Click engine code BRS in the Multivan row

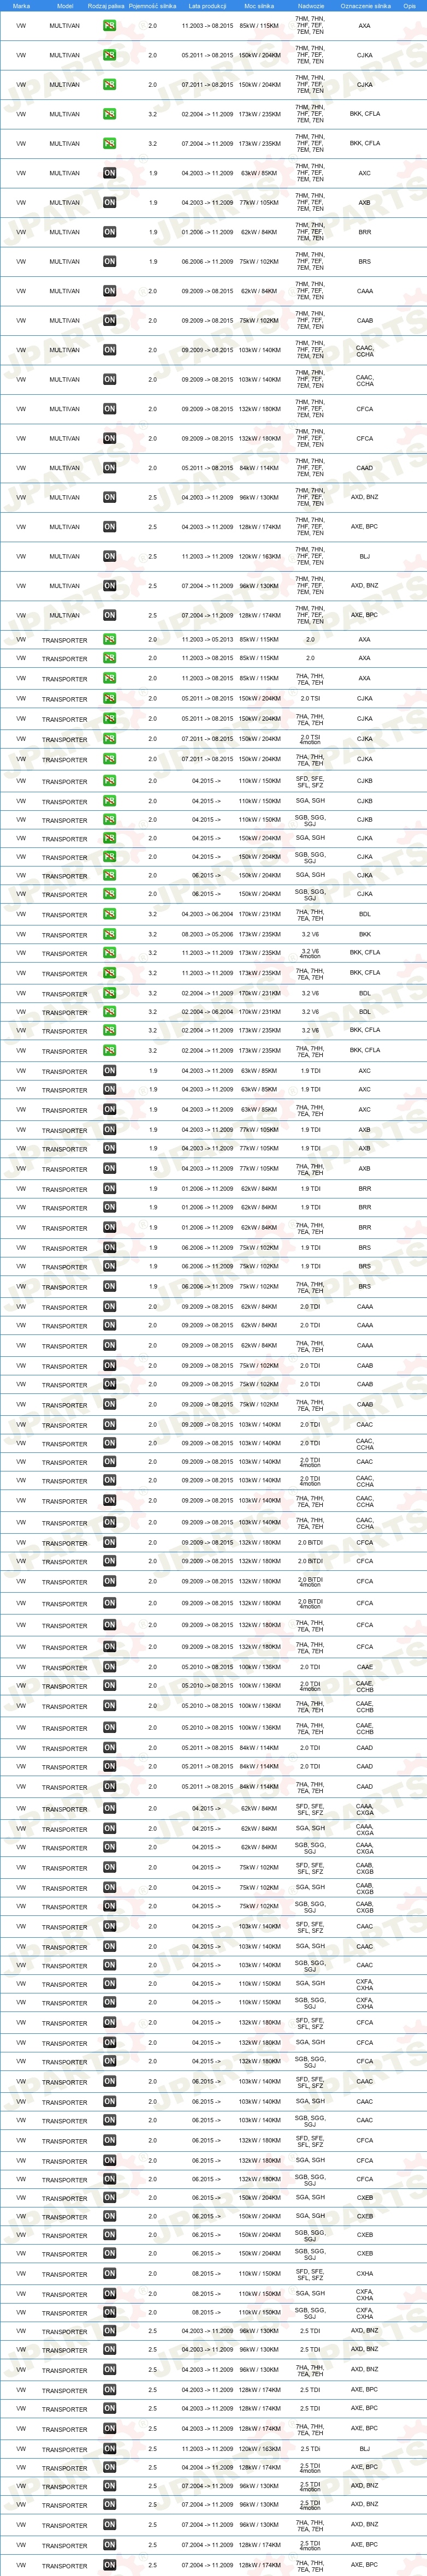(364, 261)
